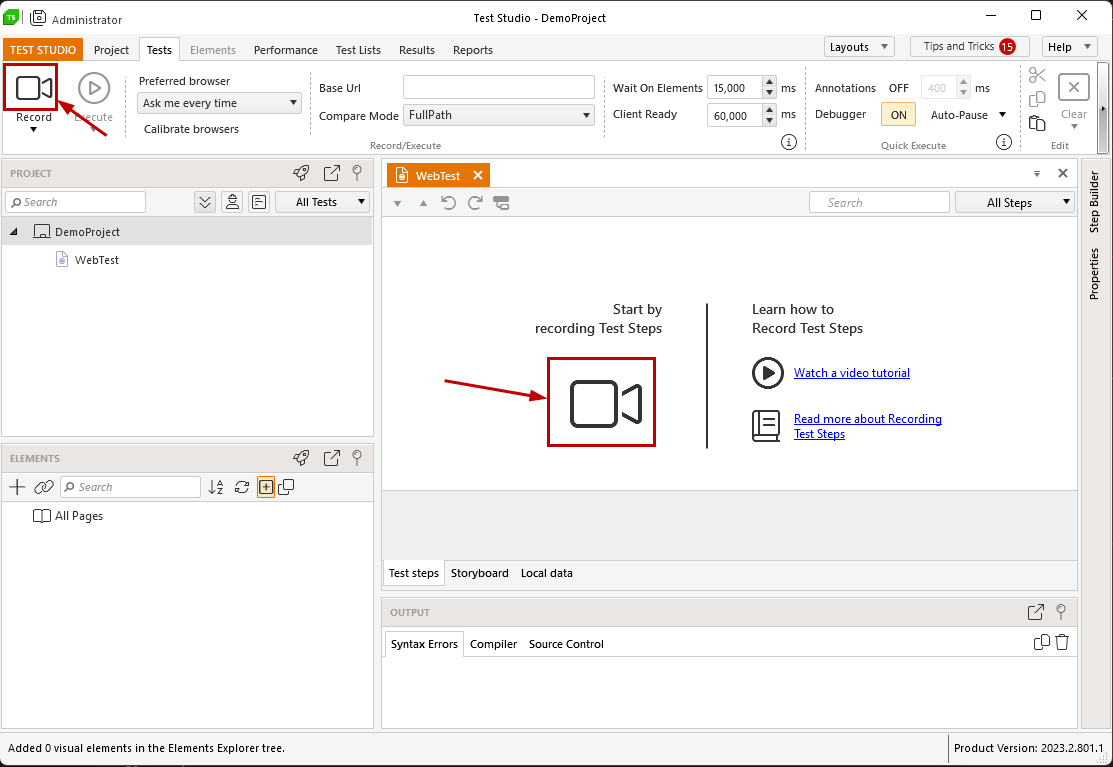Open the Auto-Pause dropdown arrow
The image size is (1113, 767).
click(x=1002, y=115)
